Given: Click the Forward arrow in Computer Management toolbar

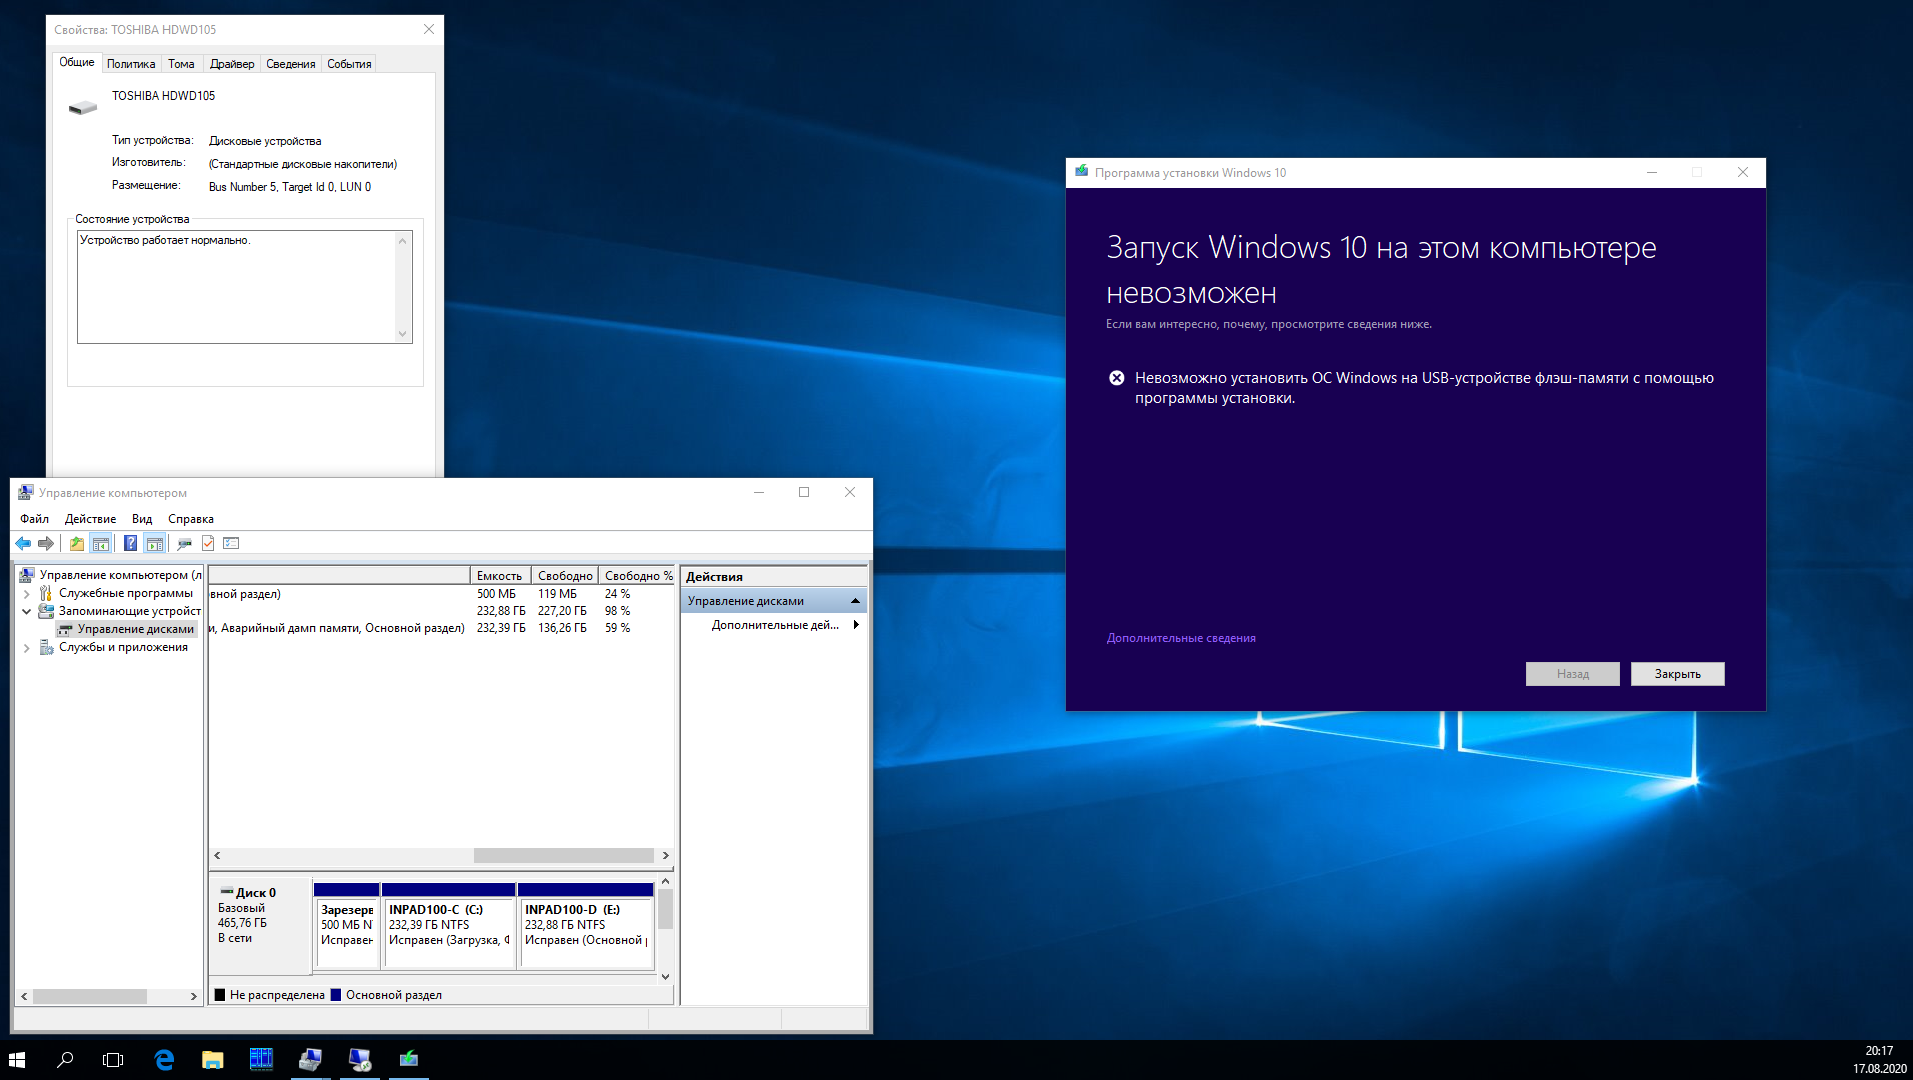Looking at the screenshot, I should (x=46, y=543).
